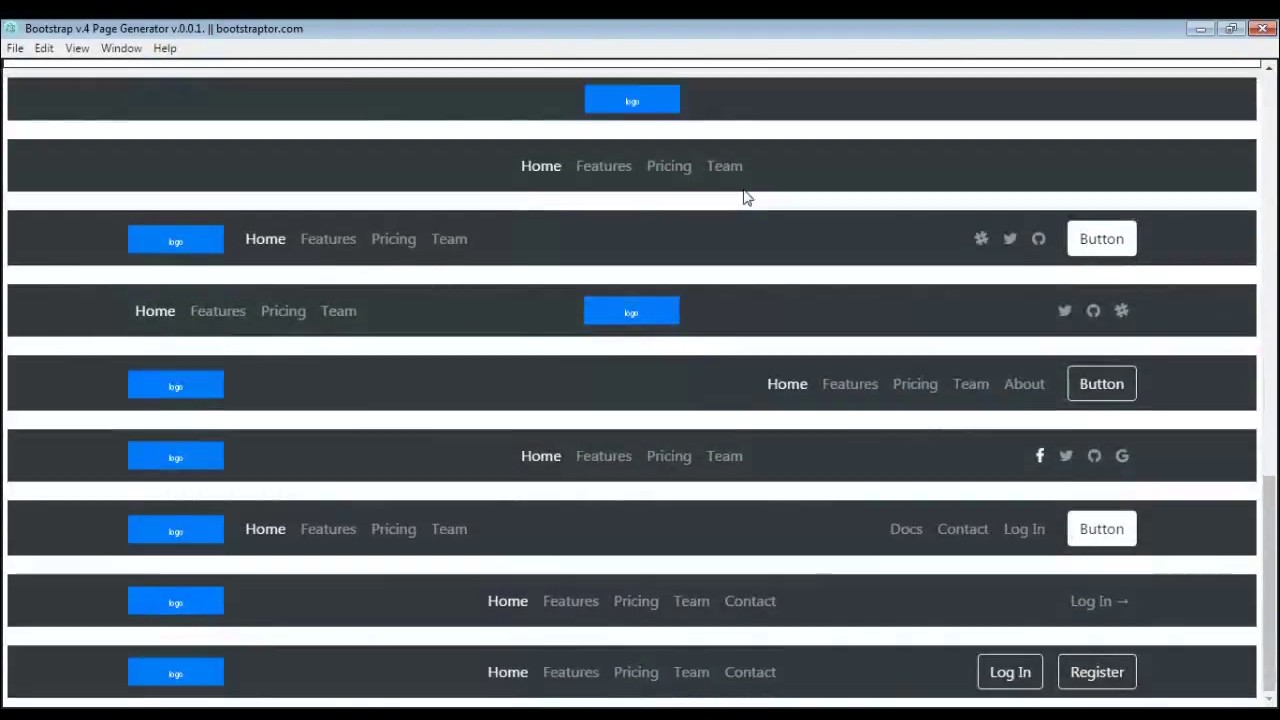Click the Register button
Image resolution: width=1280 pixels, height=720 pixels.
[1097, 672]
